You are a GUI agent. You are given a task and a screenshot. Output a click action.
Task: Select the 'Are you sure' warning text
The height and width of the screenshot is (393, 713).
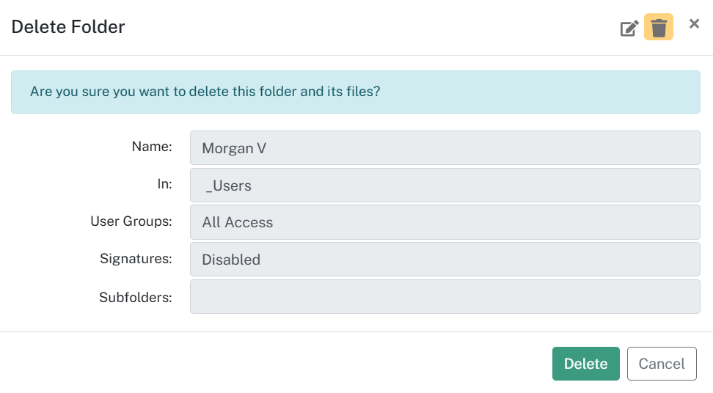(x=205, y=91)
